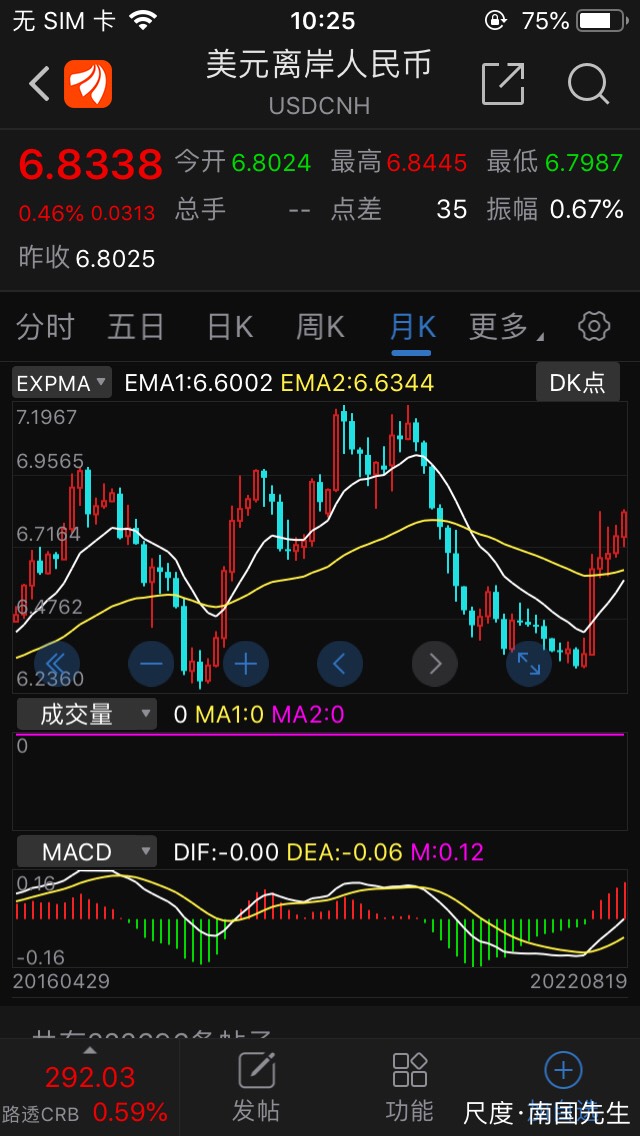Open the search magnifier icon
The width and height of the screenshot is (640, 1136).
click(x=588, y=84)
